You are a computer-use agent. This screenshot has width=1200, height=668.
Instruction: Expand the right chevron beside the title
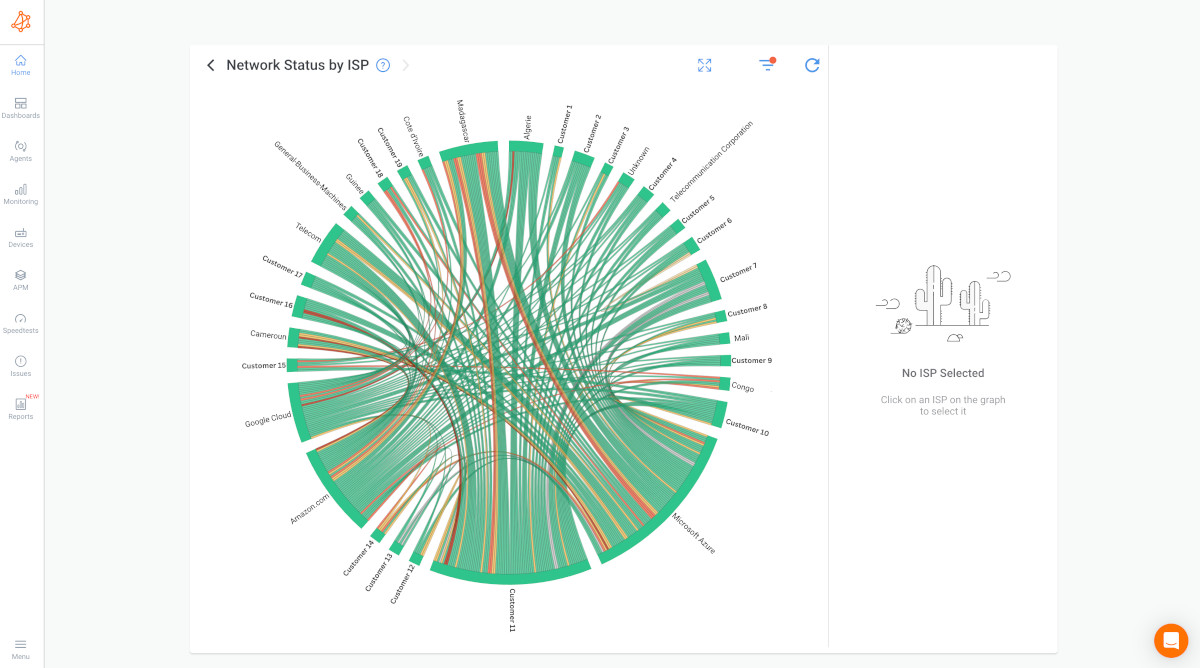[405, 65]
